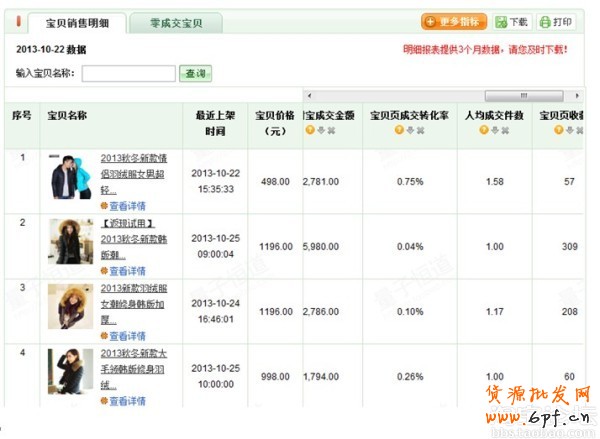The image size is (600, 439).
Task: Click the scrollbar's left arrow above the table
Action: [308, 96]
